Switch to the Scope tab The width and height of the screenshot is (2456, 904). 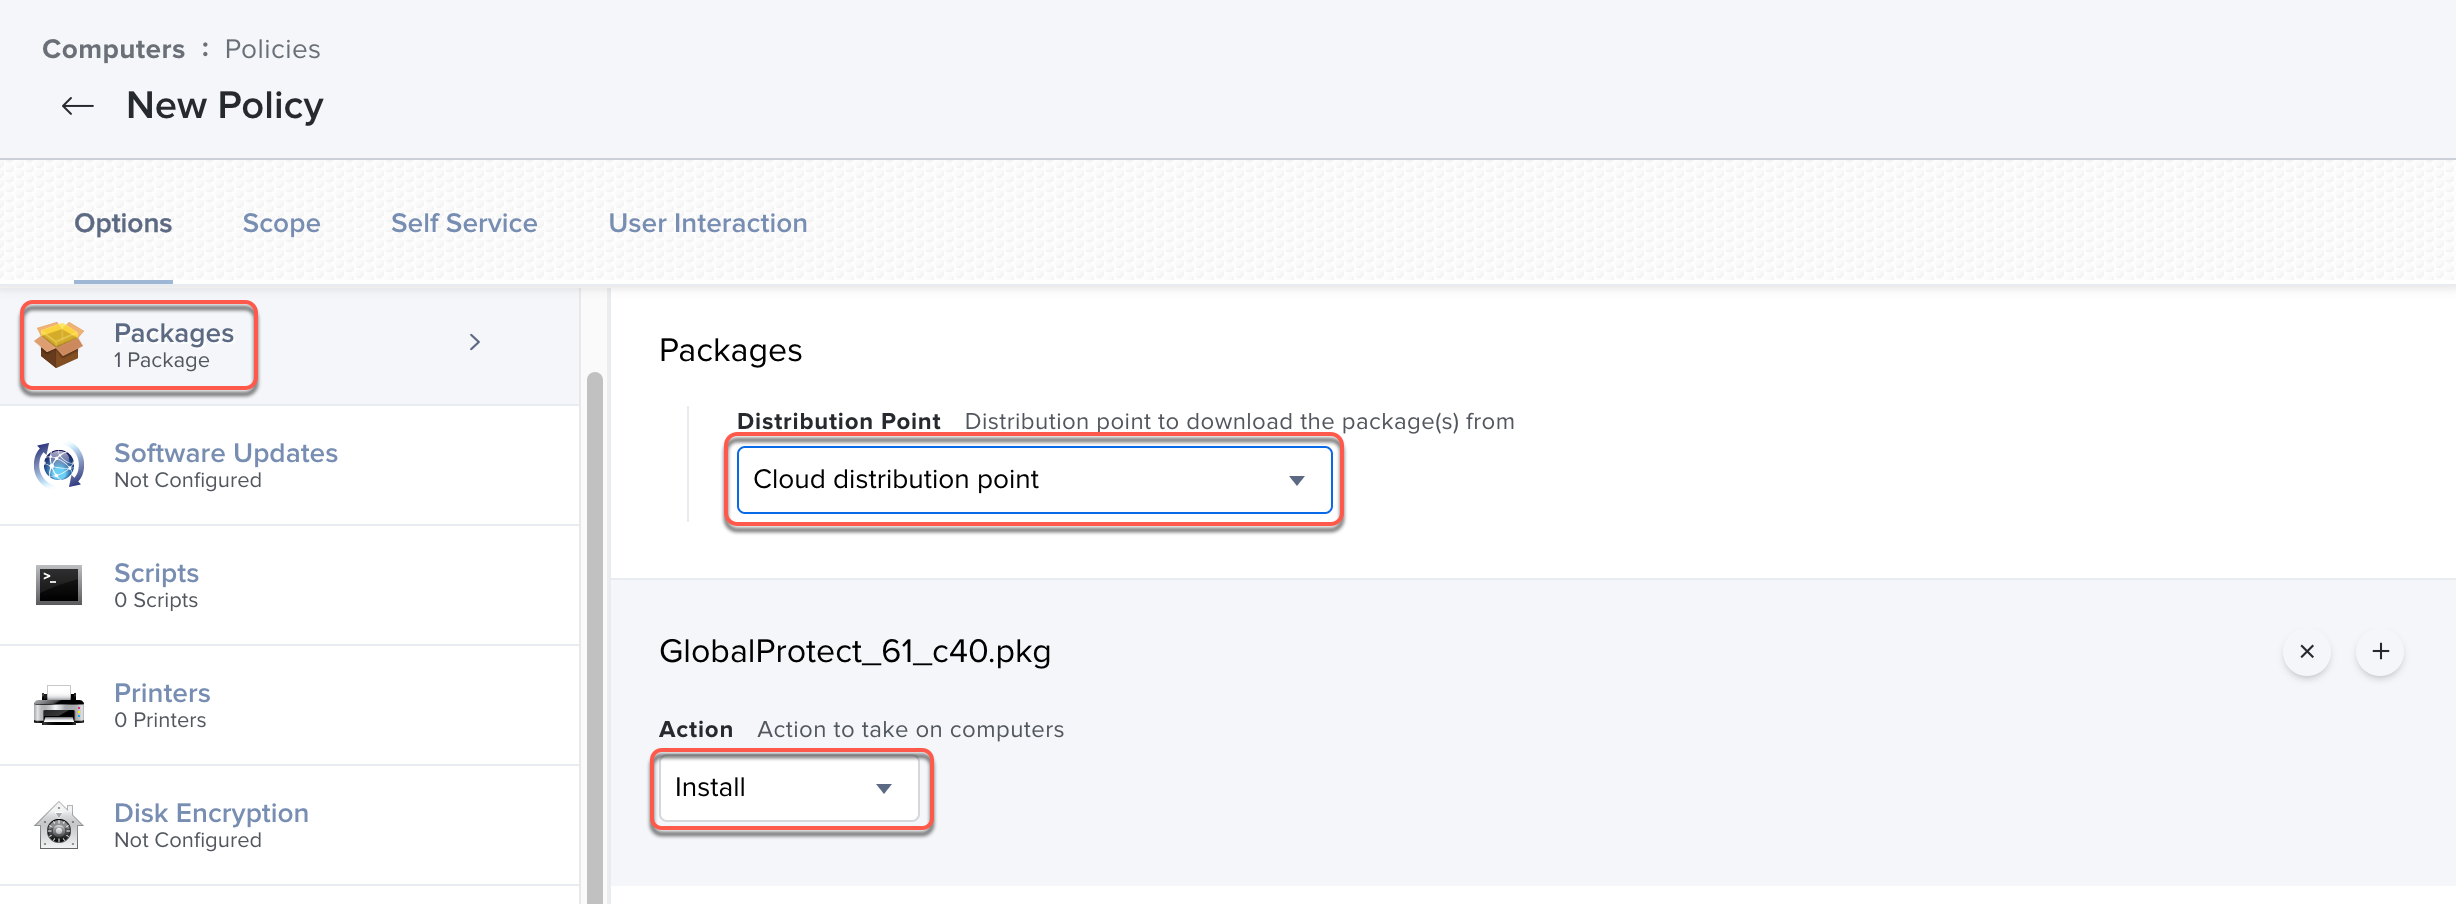tap(281, 223)
